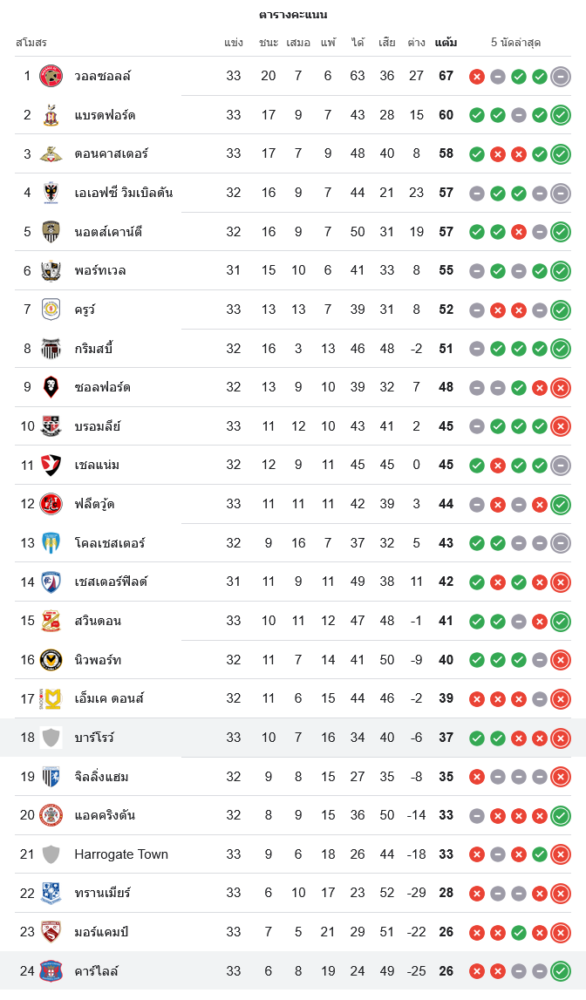
Task: Select the บาร์โรว์ highlighted table row
Action: 293,737
